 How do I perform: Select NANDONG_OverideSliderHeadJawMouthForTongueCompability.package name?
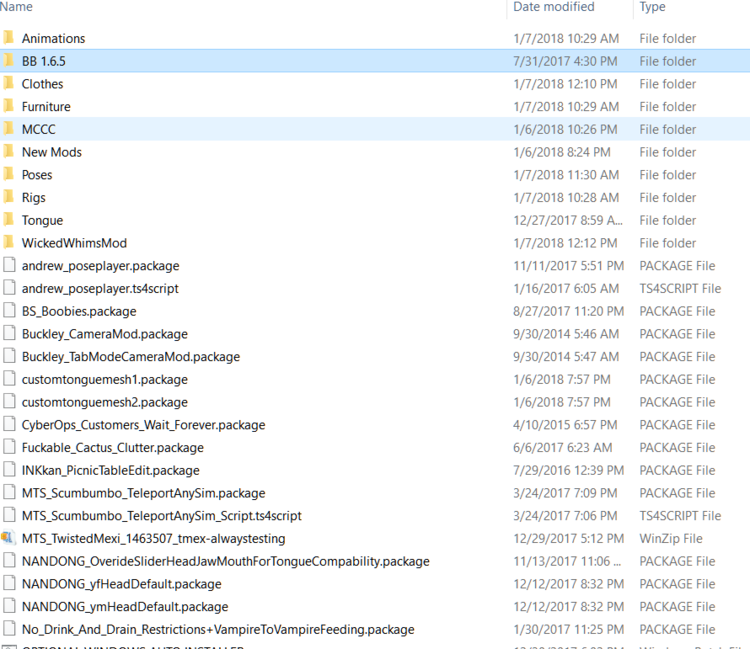(226, 561)
